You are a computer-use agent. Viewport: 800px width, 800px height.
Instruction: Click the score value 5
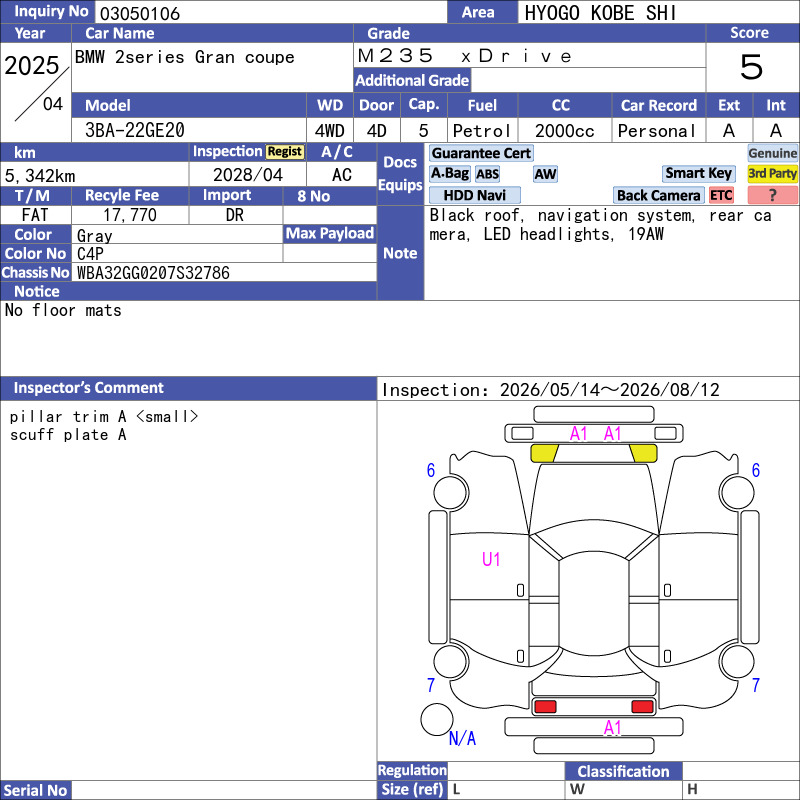(752, 67)
